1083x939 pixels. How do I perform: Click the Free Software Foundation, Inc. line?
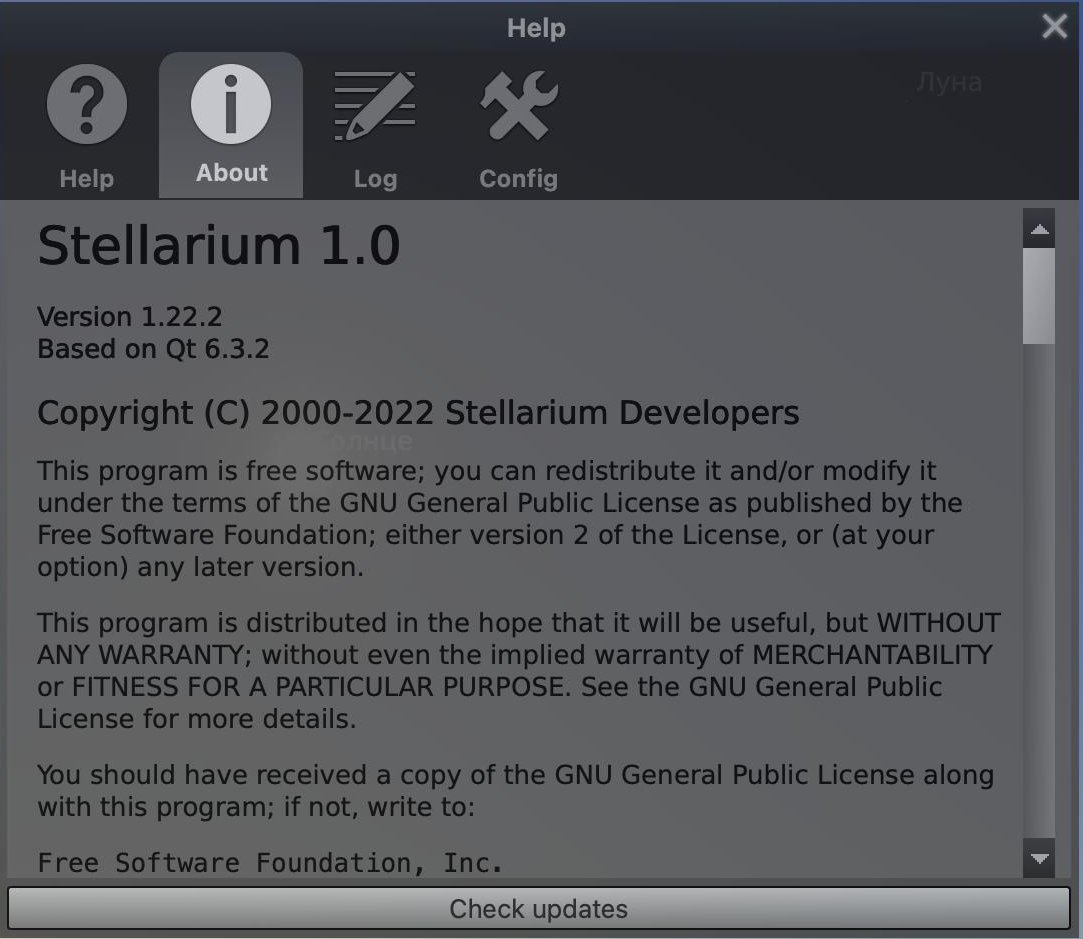click(x=270, y=862)
